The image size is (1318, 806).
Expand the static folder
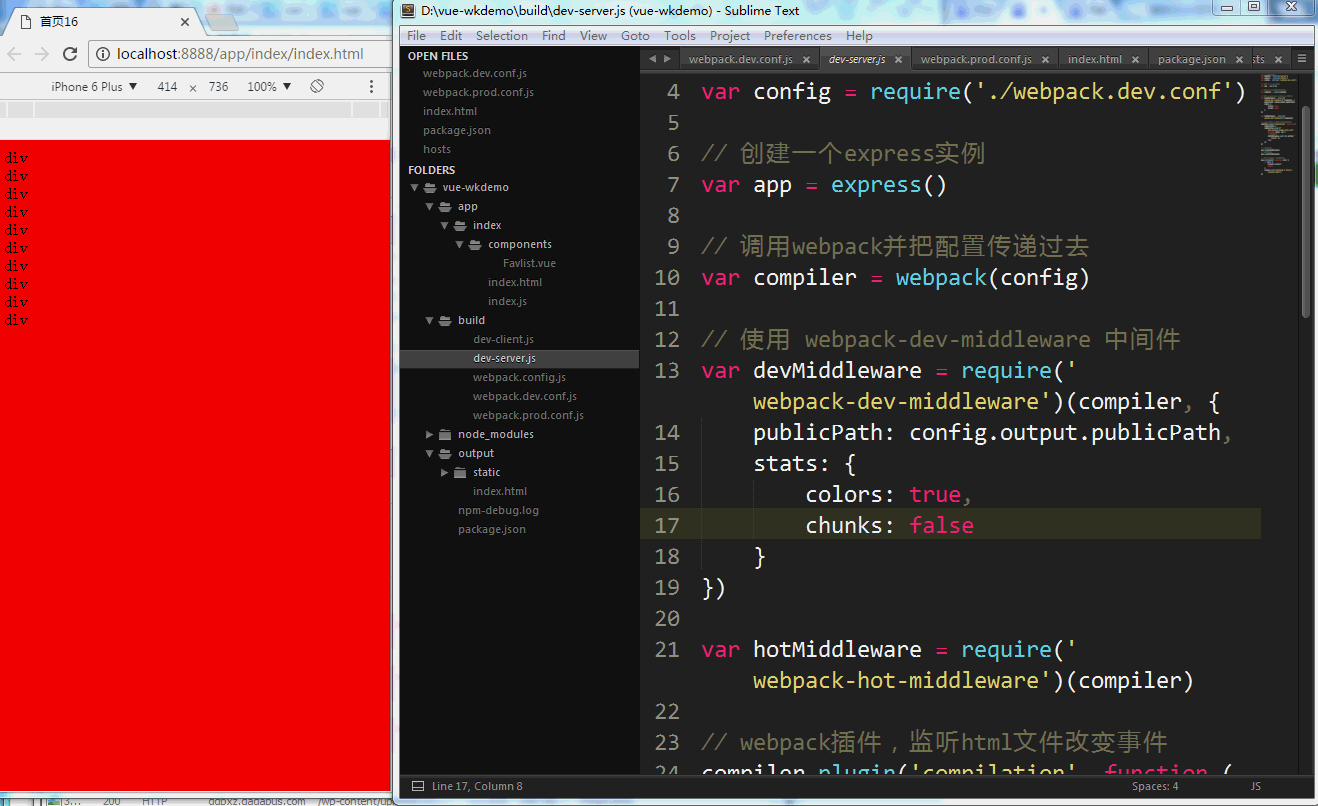click(x=445, y=473)
